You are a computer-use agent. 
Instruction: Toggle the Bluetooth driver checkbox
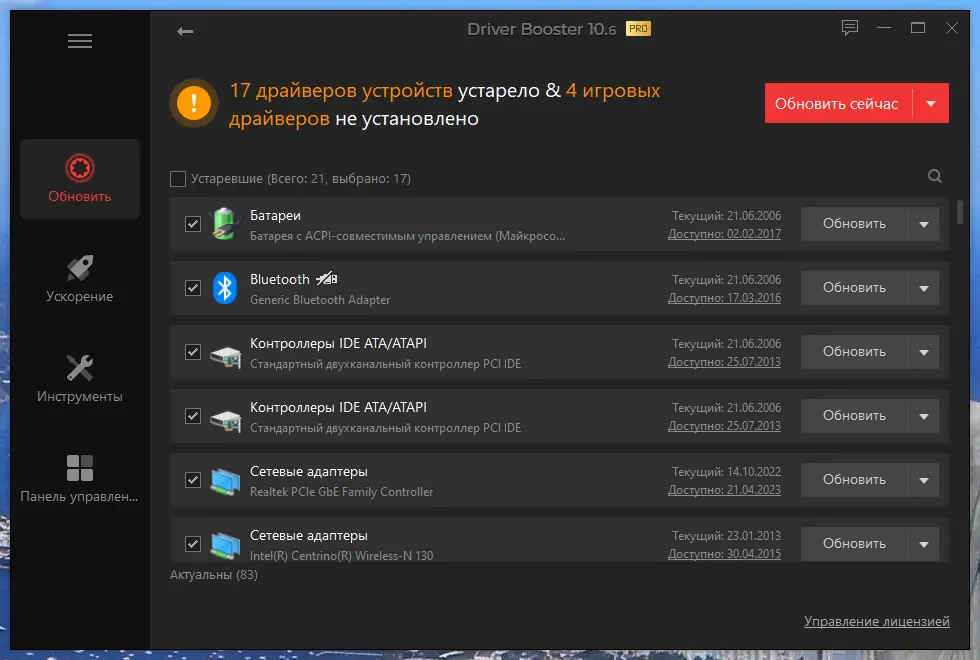[192, 287]
